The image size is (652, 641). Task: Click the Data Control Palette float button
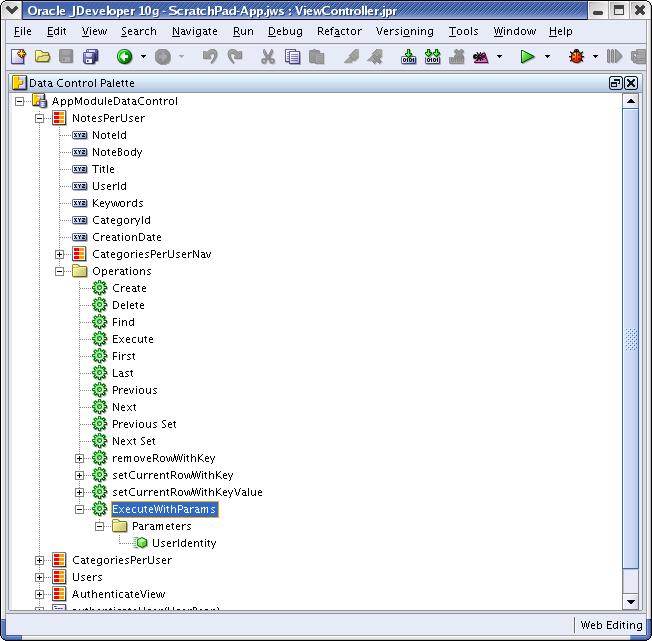point(615,83)
